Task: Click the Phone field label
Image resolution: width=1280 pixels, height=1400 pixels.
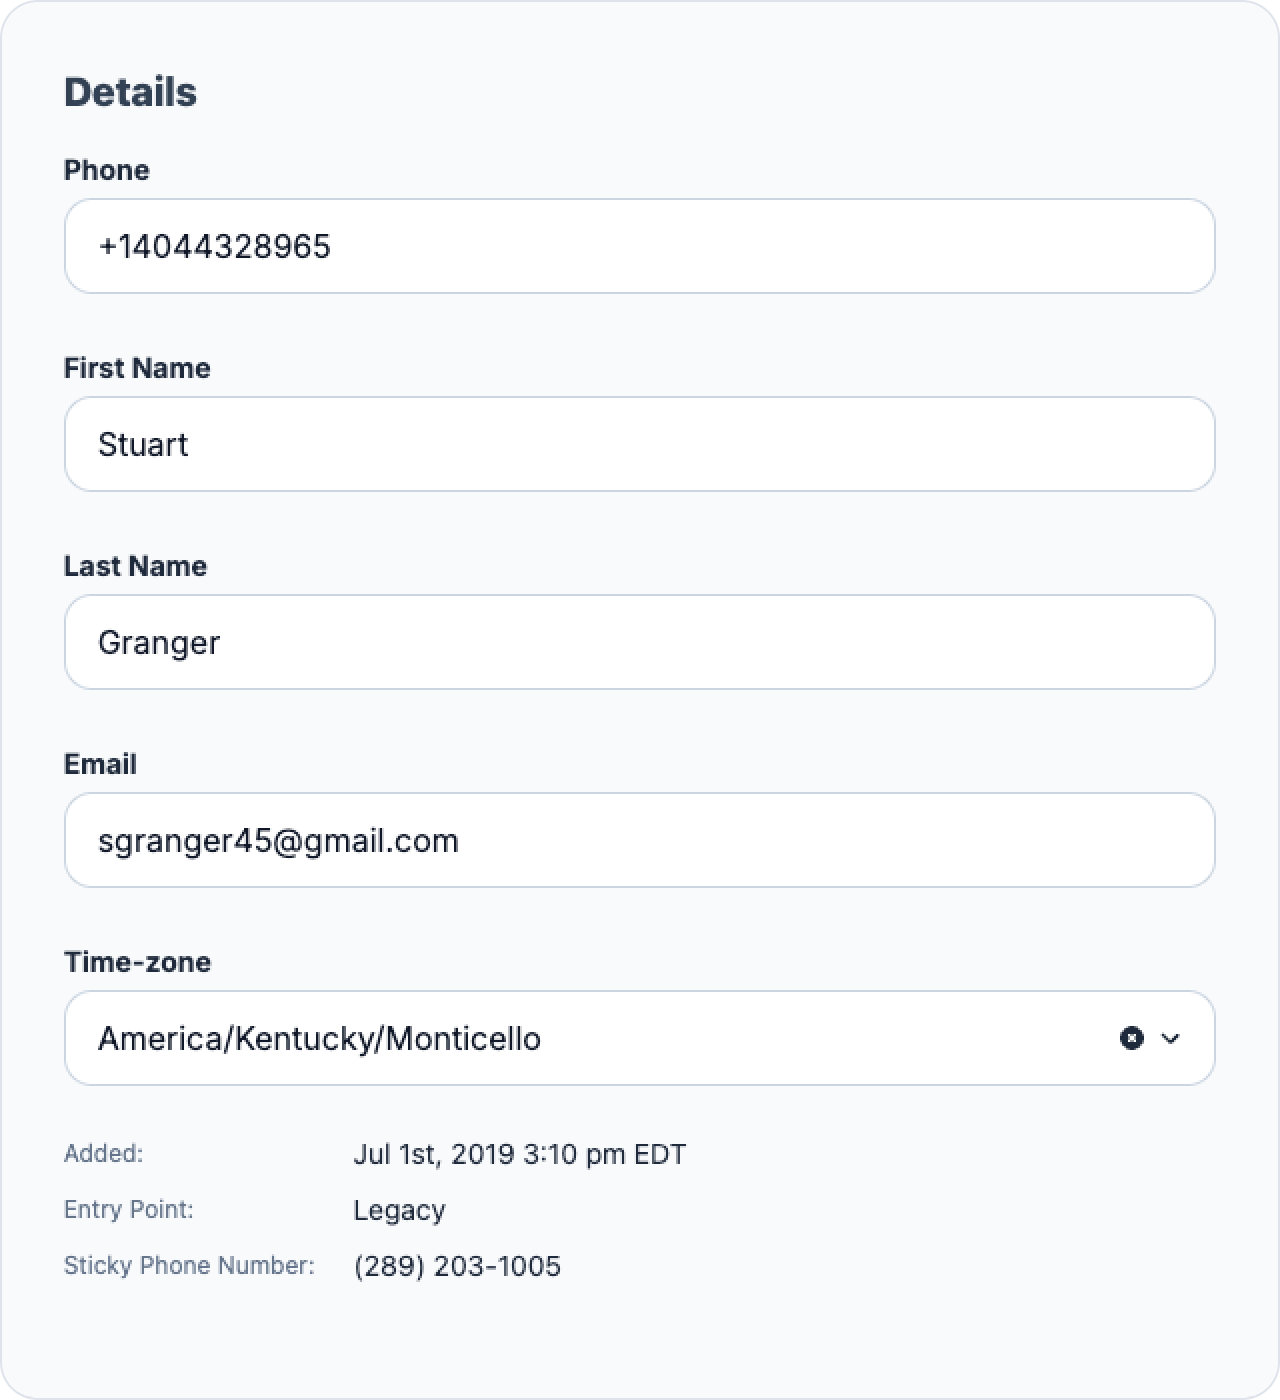Action: point(106,170)
